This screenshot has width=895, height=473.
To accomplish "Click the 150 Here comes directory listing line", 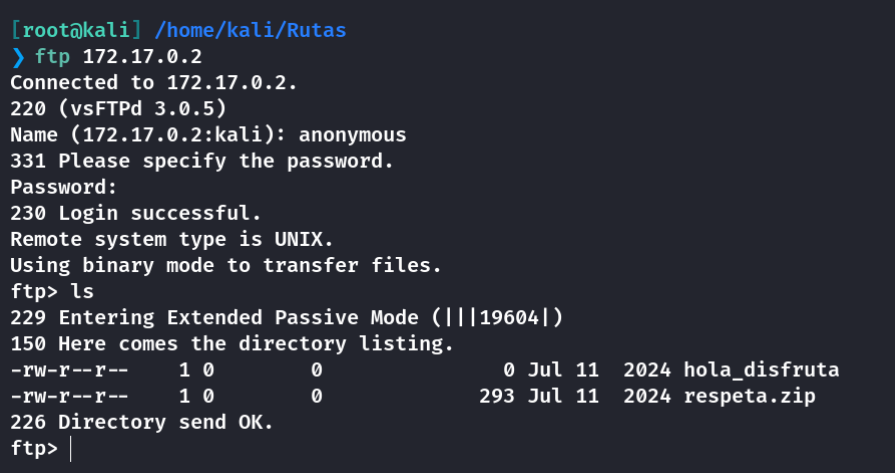I will click(x=232, y=344).
